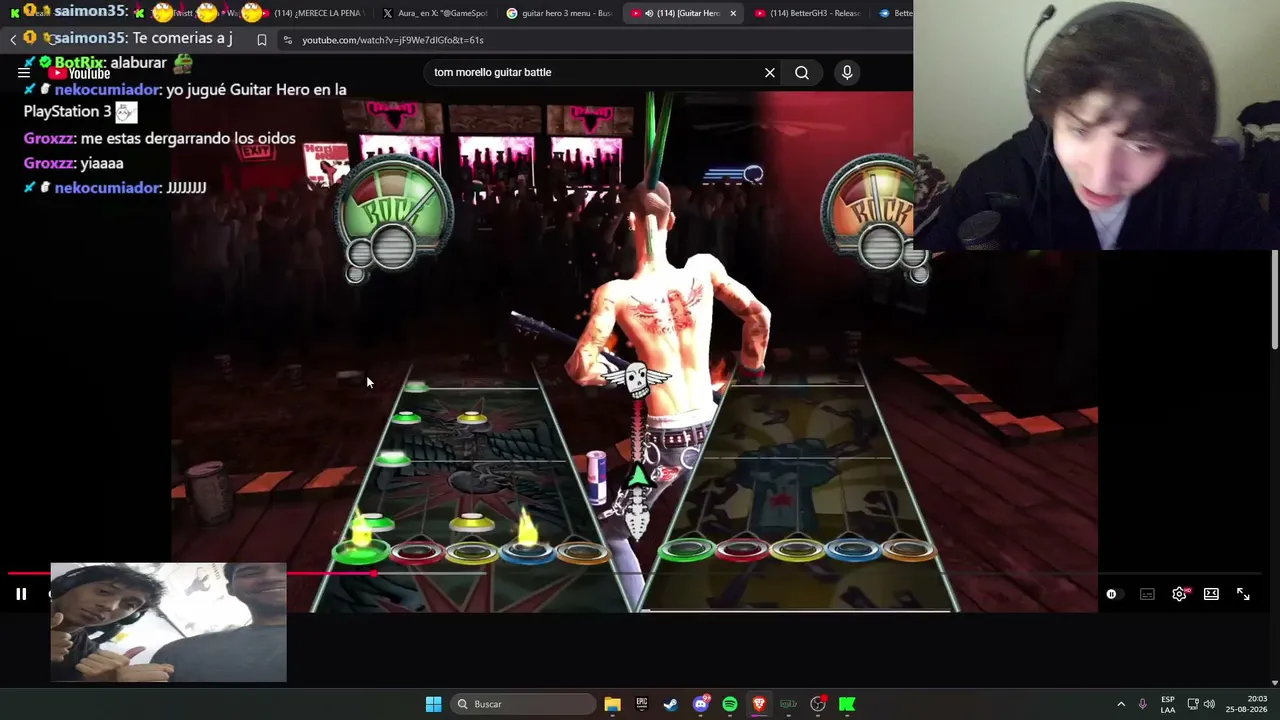Click the two-people image overlay

[x=168, y=622]
